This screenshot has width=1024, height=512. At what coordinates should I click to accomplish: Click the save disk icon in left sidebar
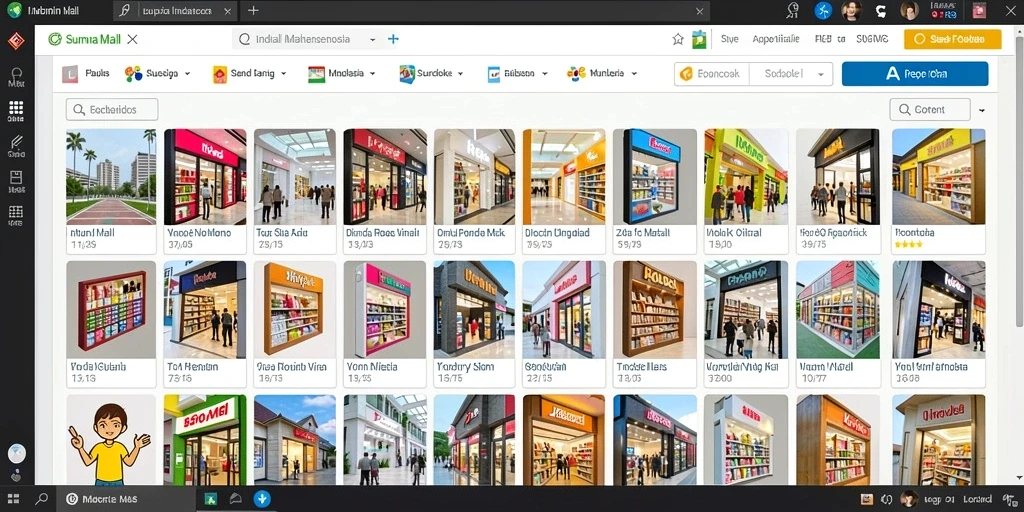(x=16, y=177)
